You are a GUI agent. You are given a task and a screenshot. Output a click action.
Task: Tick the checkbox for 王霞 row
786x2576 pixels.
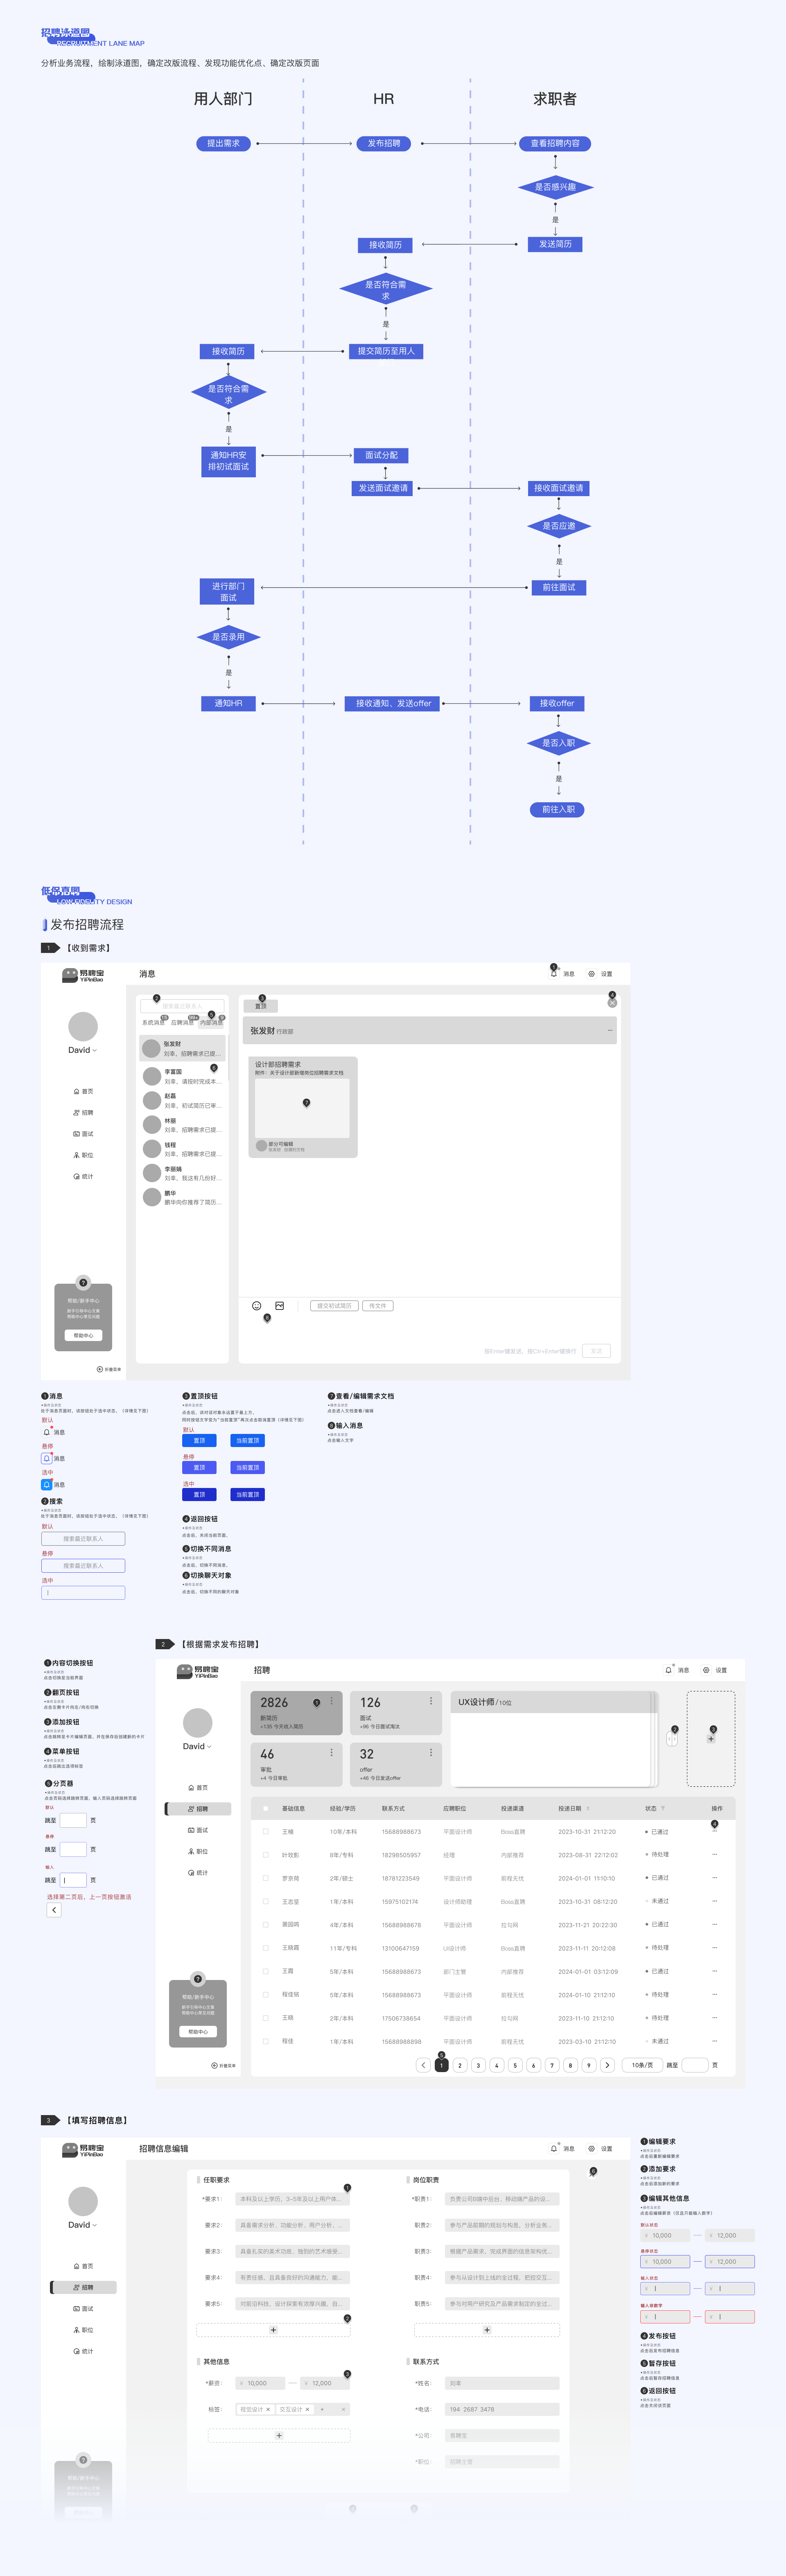(266, 1971)
